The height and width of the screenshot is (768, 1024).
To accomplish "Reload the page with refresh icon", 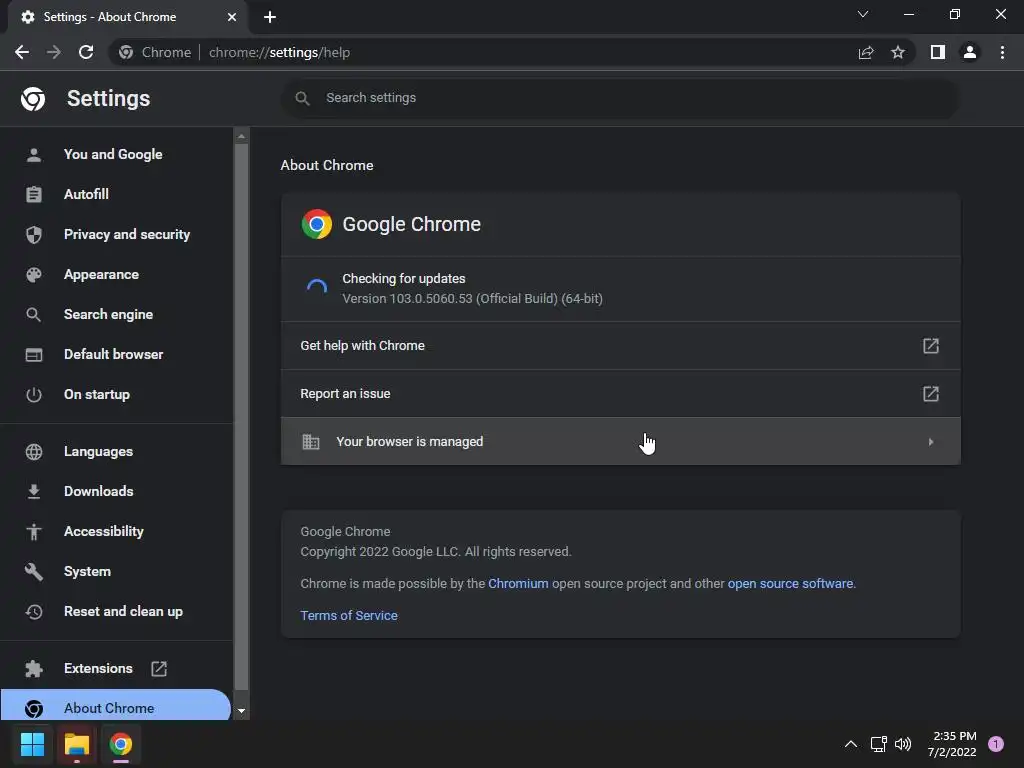I will (x=86, y=52).
